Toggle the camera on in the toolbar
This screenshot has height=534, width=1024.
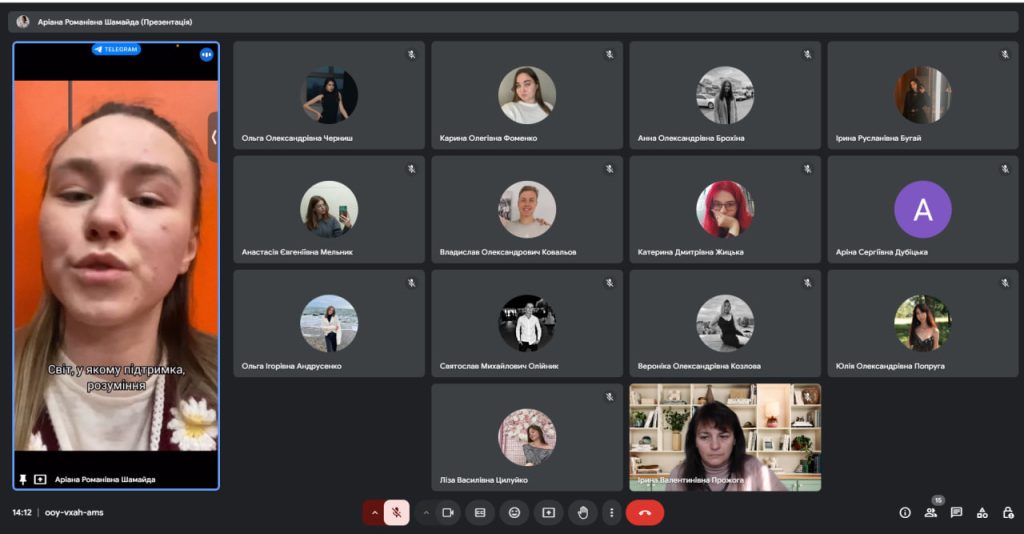(448, 513)
